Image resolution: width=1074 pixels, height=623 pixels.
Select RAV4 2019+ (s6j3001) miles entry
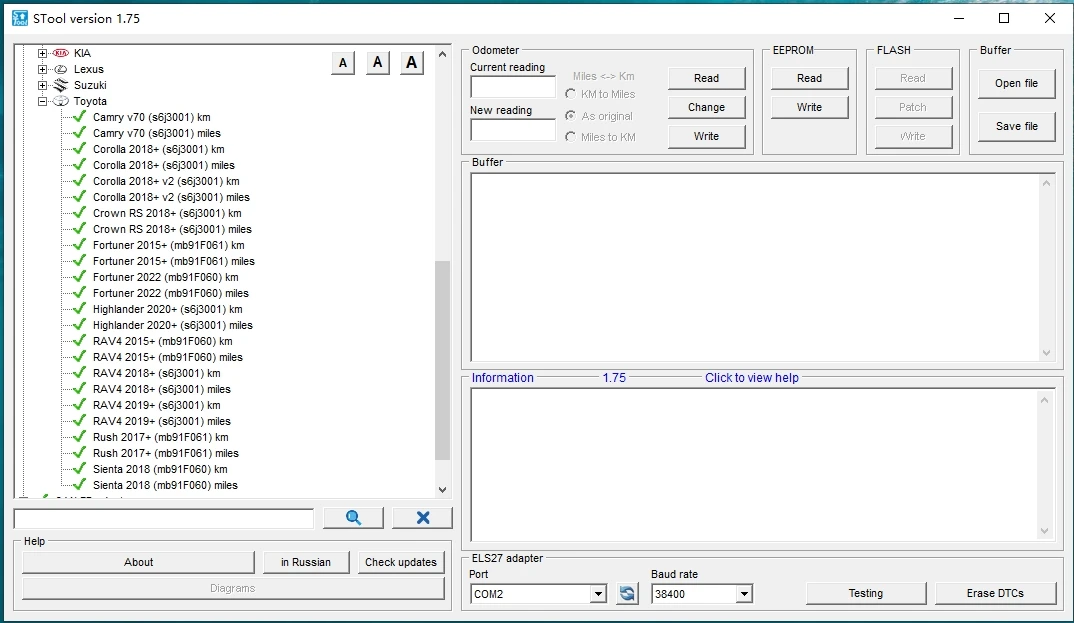pyautogui.click(x=161, y=421)
